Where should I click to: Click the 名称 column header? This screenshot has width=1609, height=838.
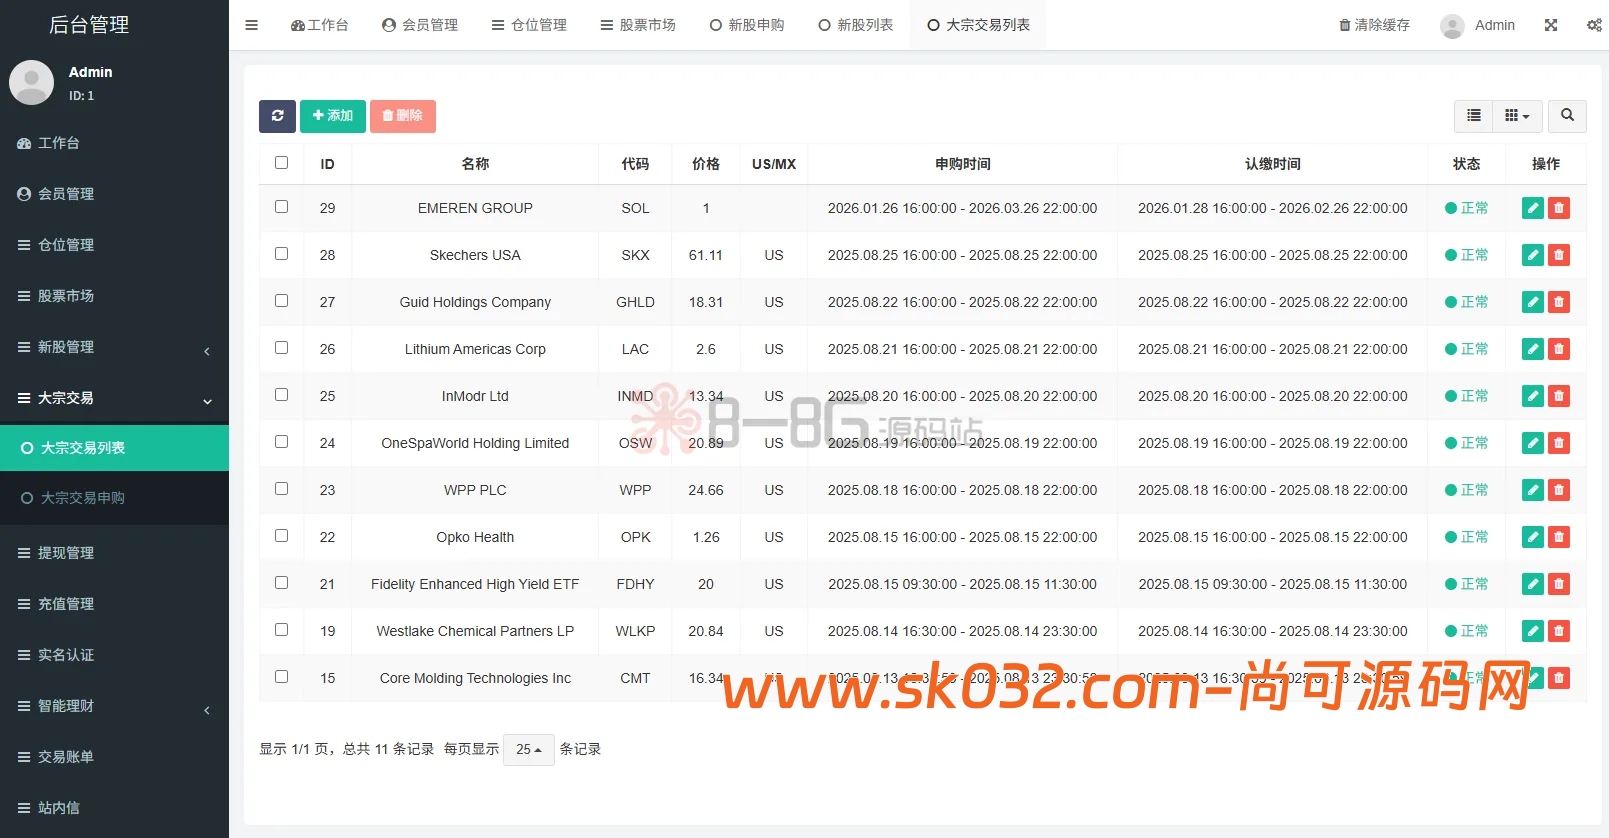[x=475, y=164]
